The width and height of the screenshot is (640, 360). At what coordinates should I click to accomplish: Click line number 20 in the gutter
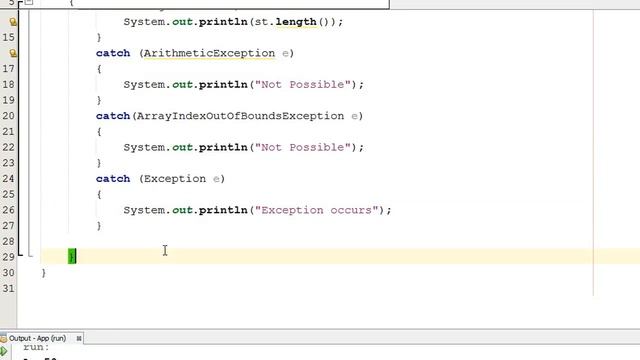tap(8, 116)
